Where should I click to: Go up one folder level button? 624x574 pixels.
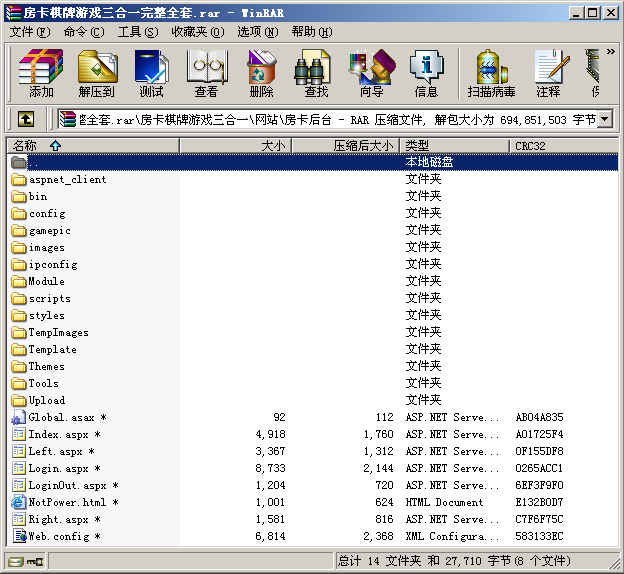[x=26, y=120]
